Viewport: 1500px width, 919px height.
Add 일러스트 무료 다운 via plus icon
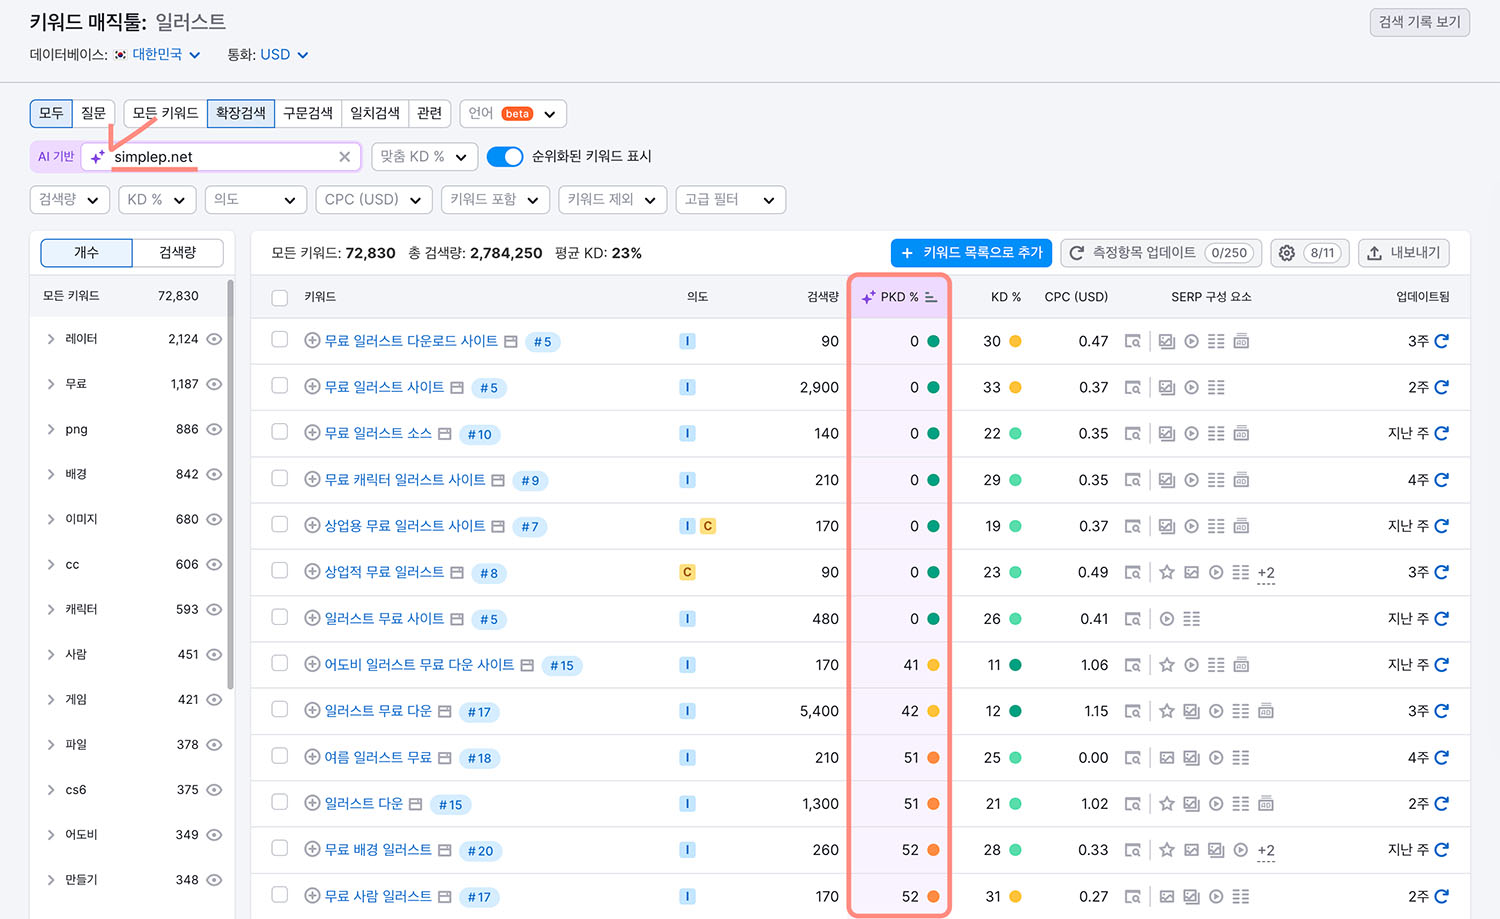click(x=312, y=711)
